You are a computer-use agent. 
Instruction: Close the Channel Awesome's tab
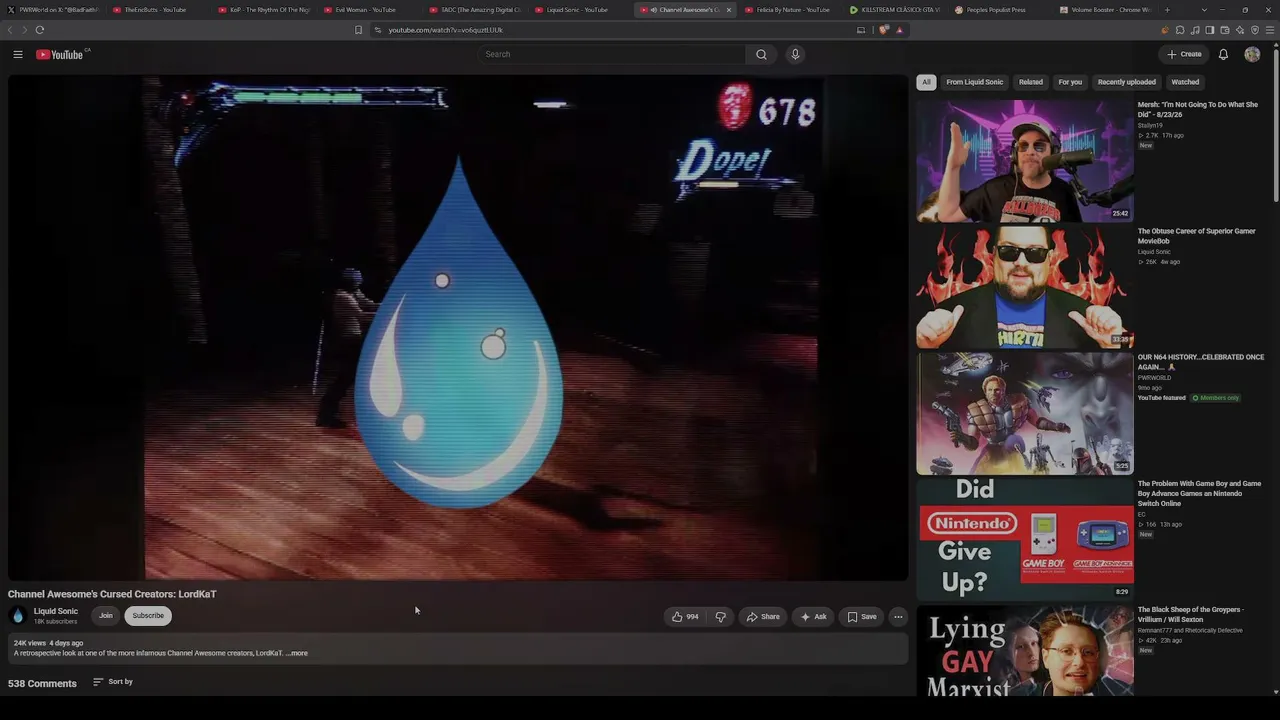click(728, 10)
